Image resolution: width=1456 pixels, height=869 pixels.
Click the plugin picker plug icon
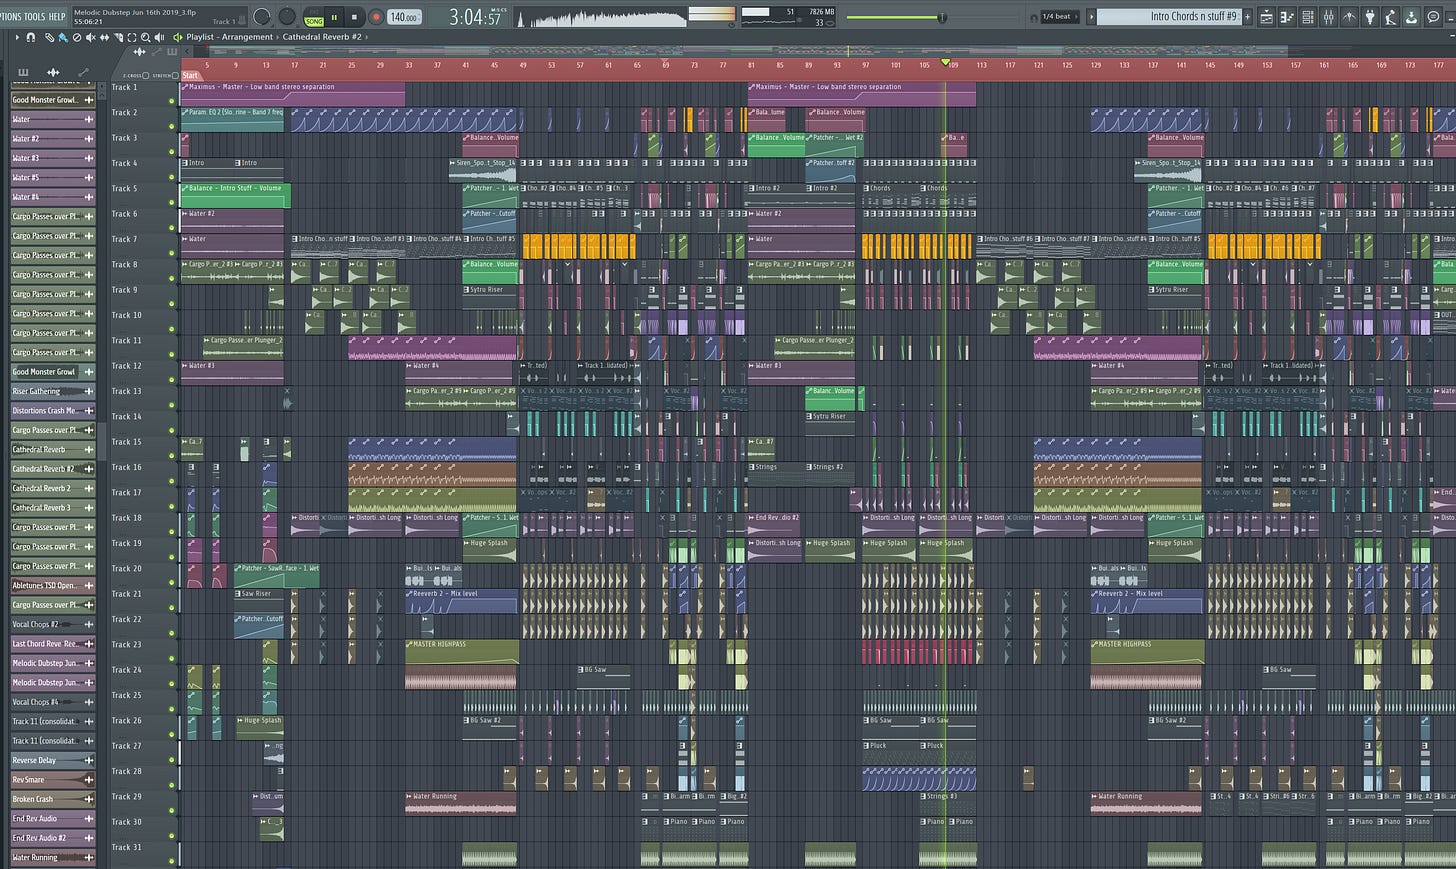pyautogui.click(x=1368, y=16)
